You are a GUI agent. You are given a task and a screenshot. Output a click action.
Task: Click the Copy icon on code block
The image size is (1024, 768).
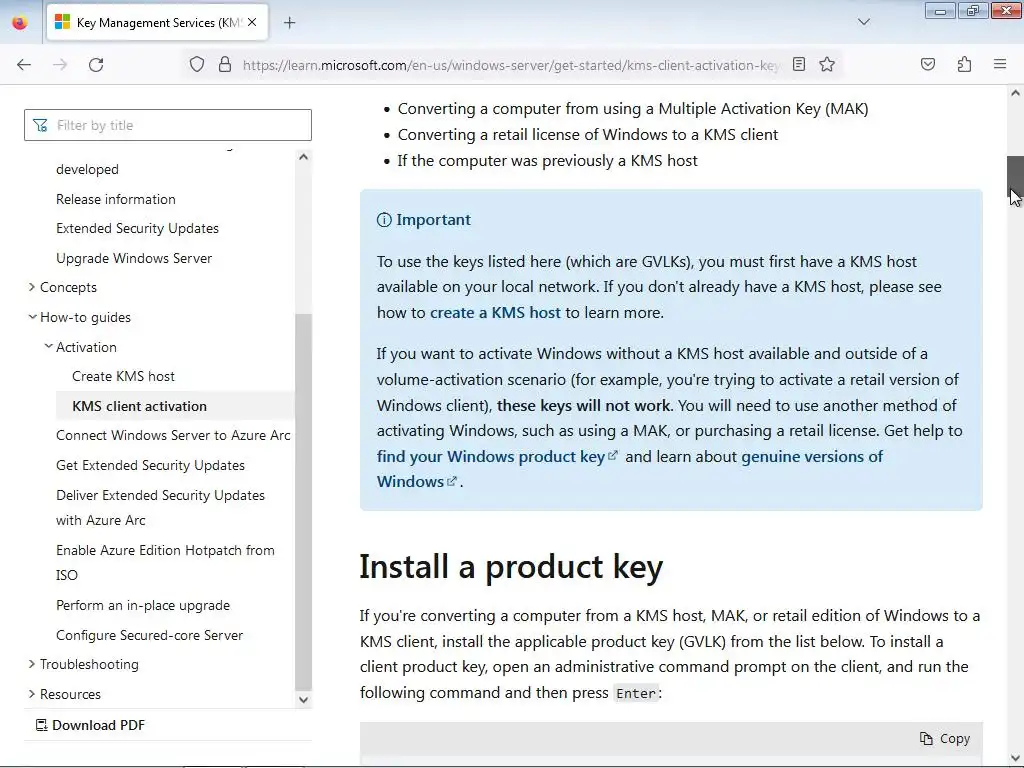(926, 739)
